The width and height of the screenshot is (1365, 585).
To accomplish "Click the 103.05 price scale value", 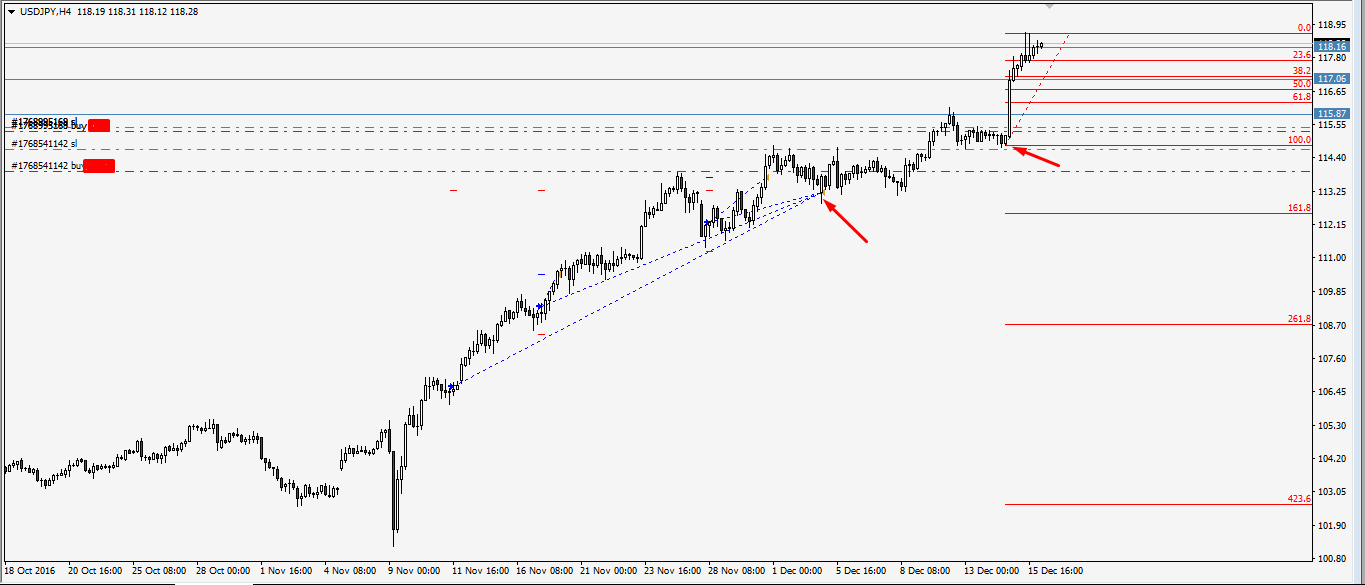I will pos(1333,492).
